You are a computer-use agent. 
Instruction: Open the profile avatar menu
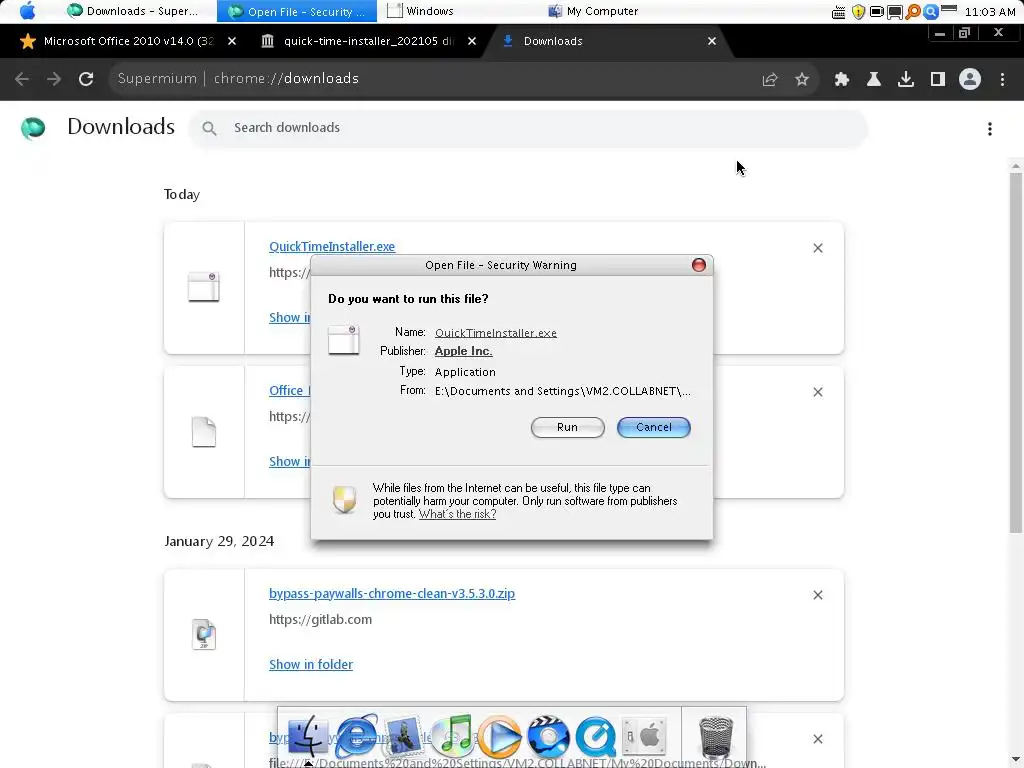[969, 79]
